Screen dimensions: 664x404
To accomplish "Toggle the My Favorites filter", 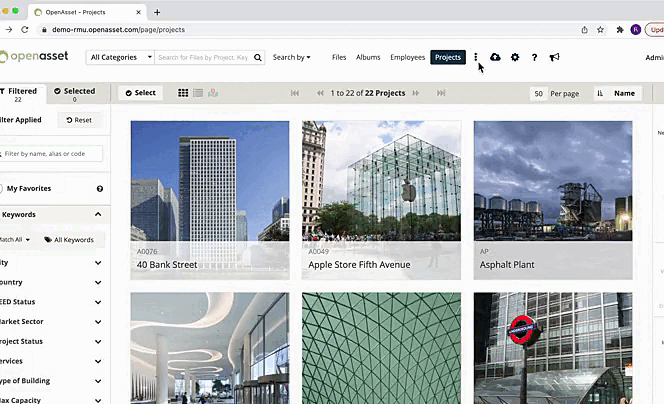I will (x=1, y=188).
